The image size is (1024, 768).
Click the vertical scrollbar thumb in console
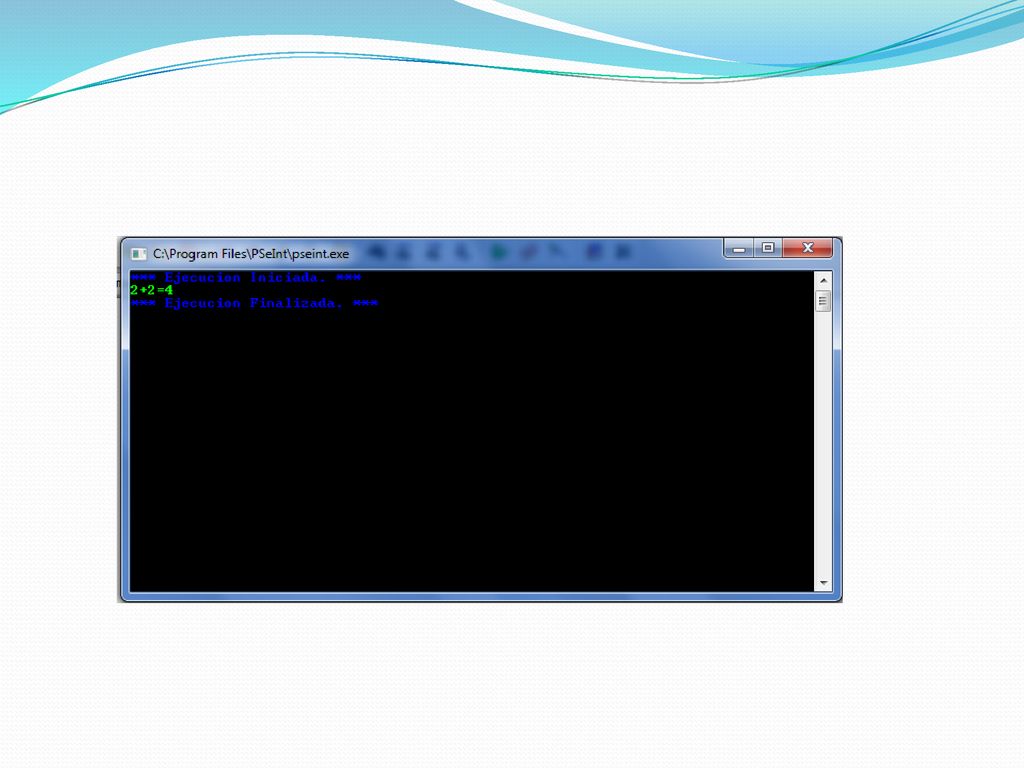[x=823, y=301]
